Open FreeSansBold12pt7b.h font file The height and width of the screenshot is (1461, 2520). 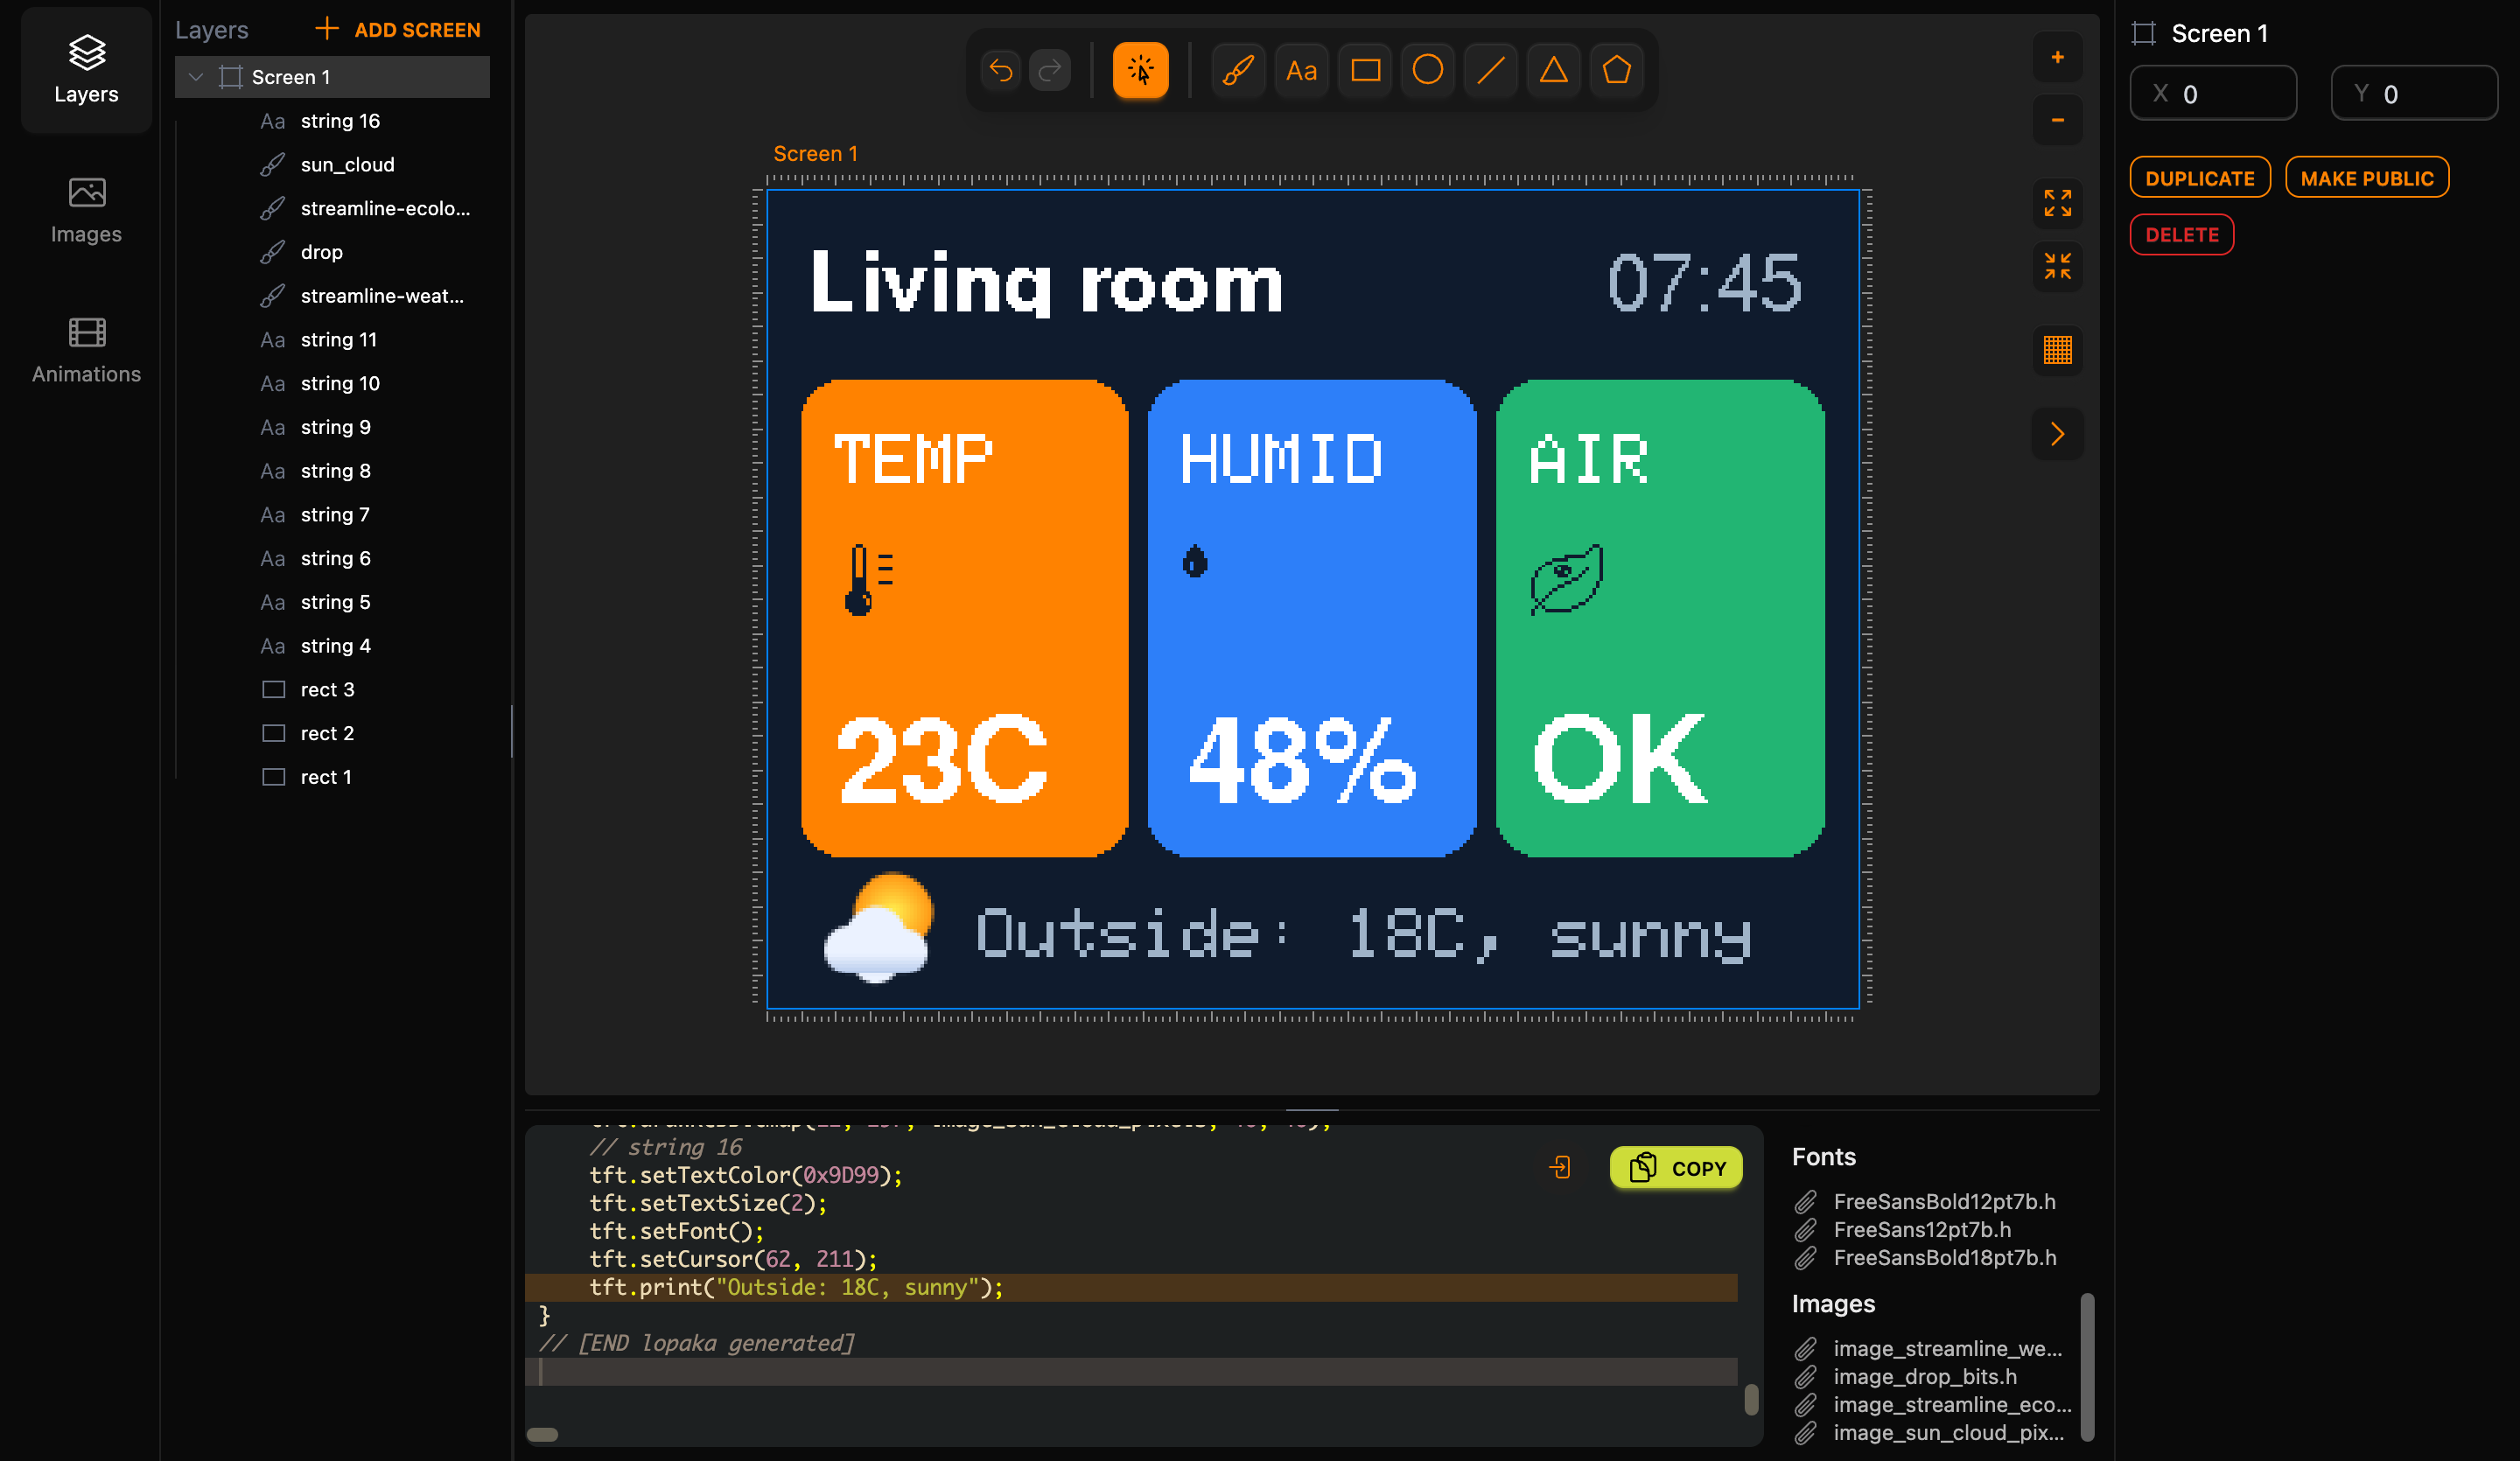tap(1944, 1202)
